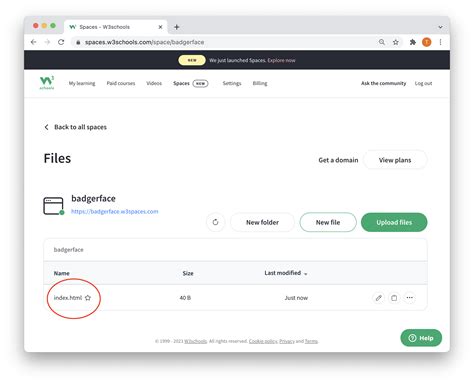Click the refresh files circular arrow icon
The image size is (474, 384).
pos(215,222)
